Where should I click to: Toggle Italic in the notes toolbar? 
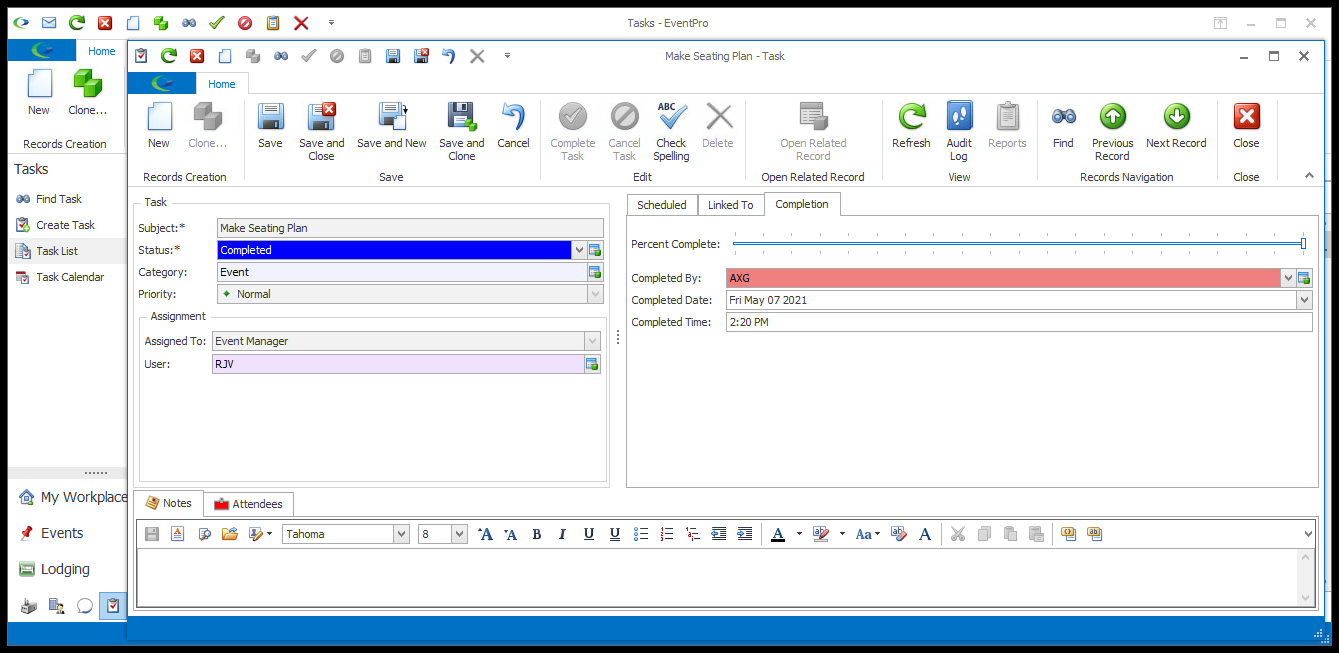coord(562,534)
